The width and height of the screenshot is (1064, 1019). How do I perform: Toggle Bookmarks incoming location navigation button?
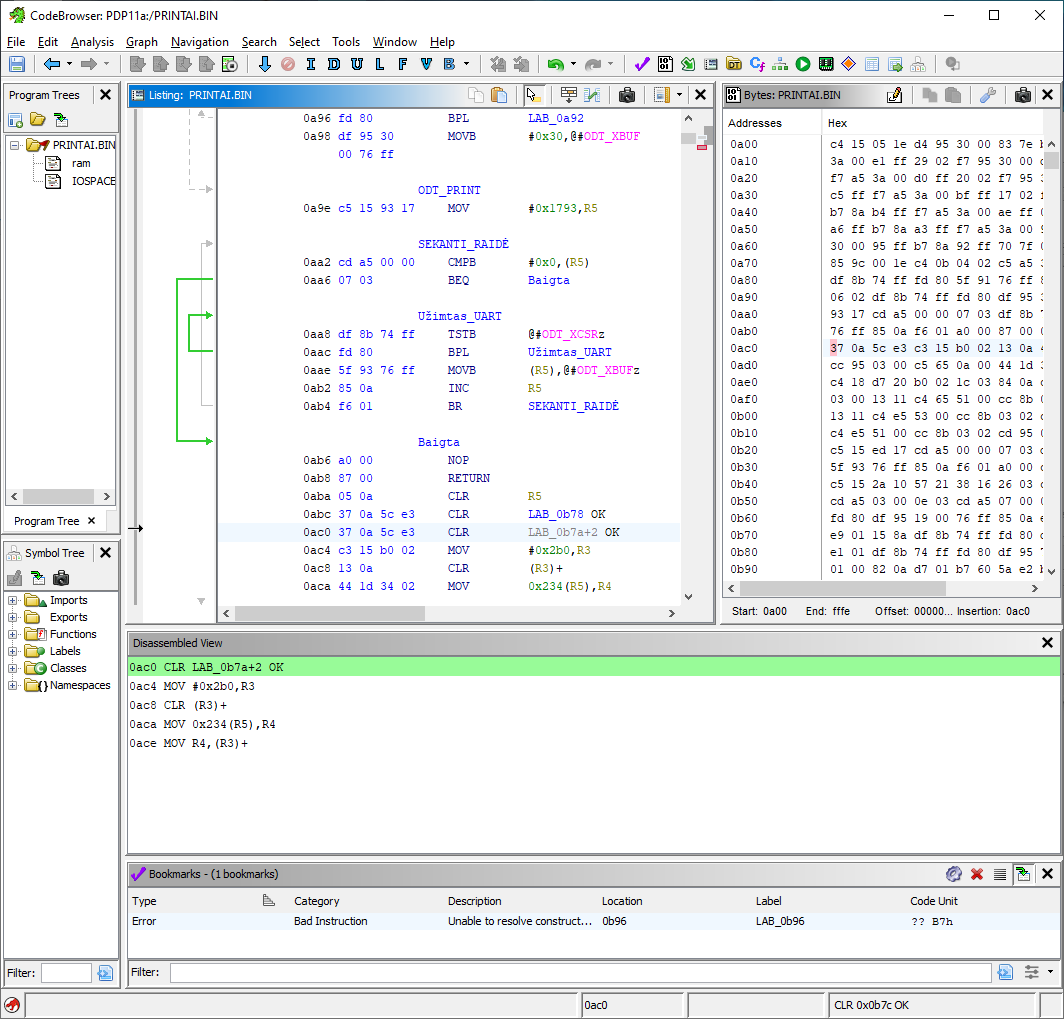[x=1023, y=874]
